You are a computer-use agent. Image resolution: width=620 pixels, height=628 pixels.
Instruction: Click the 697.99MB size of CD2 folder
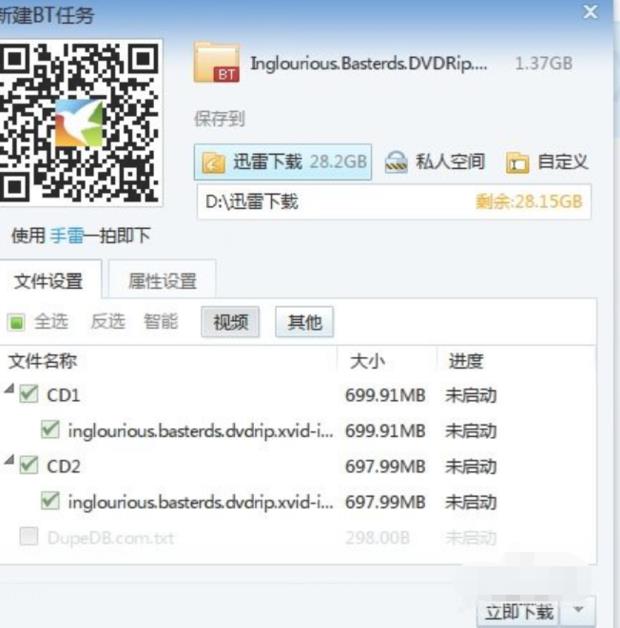tap(385, 466)
